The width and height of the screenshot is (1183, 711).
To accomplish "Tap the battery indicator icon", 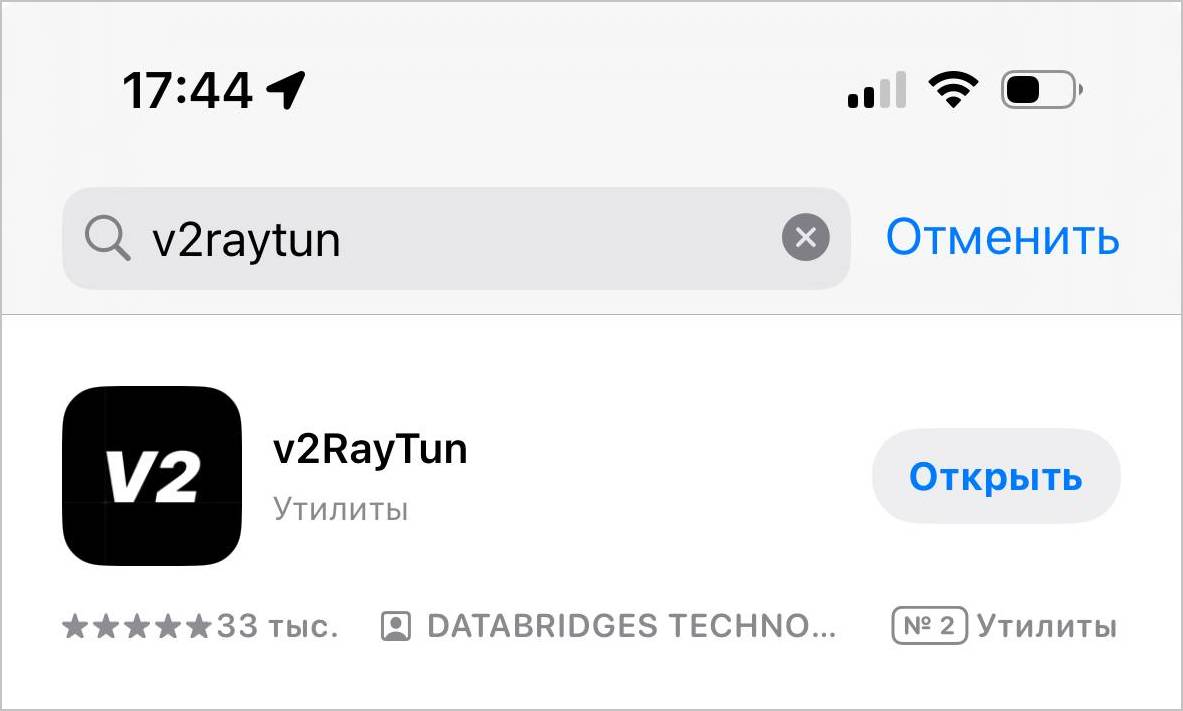I will [x=1042, y=90].
